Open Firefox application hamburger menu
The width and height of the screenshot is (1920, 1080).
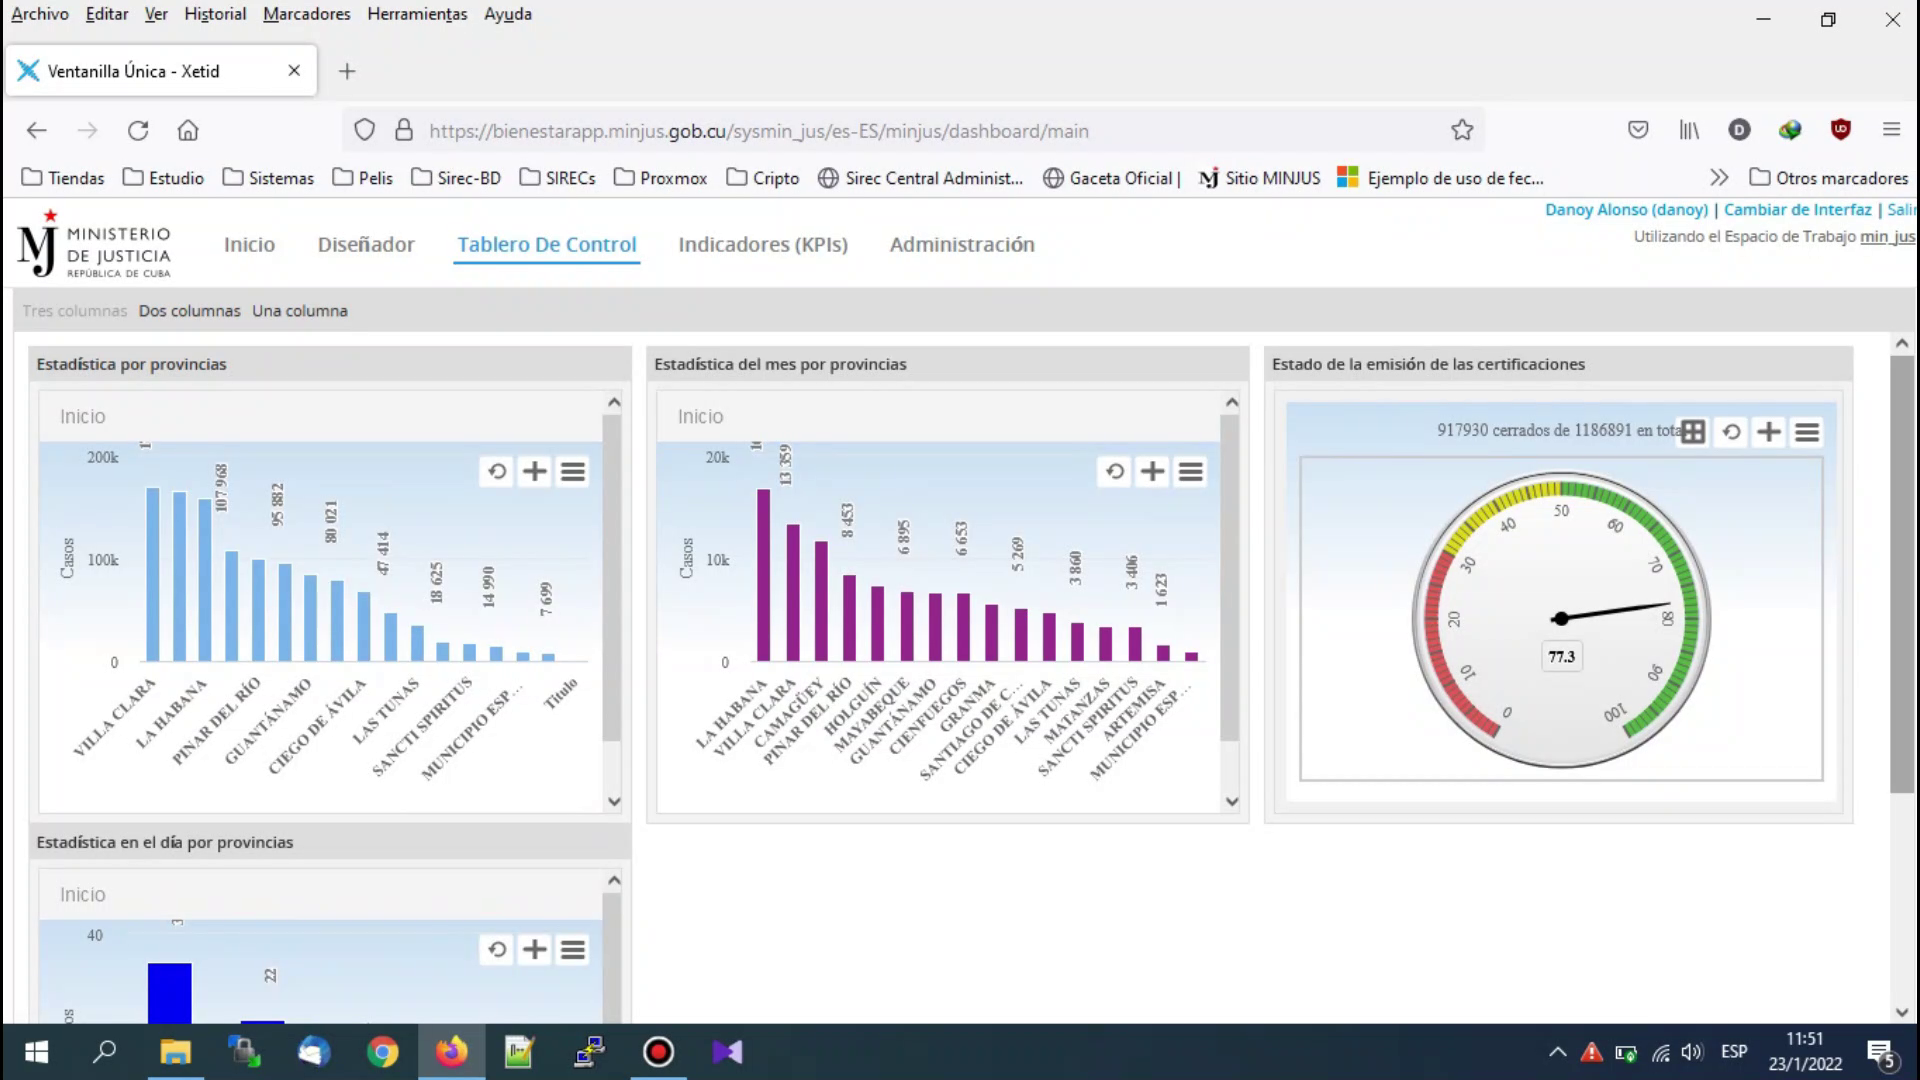[x=1891, y=130]
